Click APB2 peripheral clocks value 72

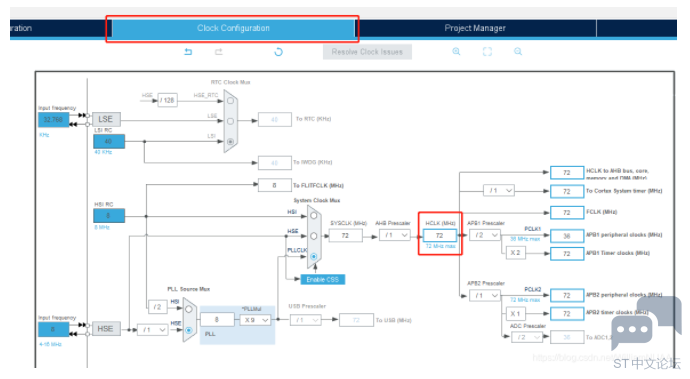point(567,295)
